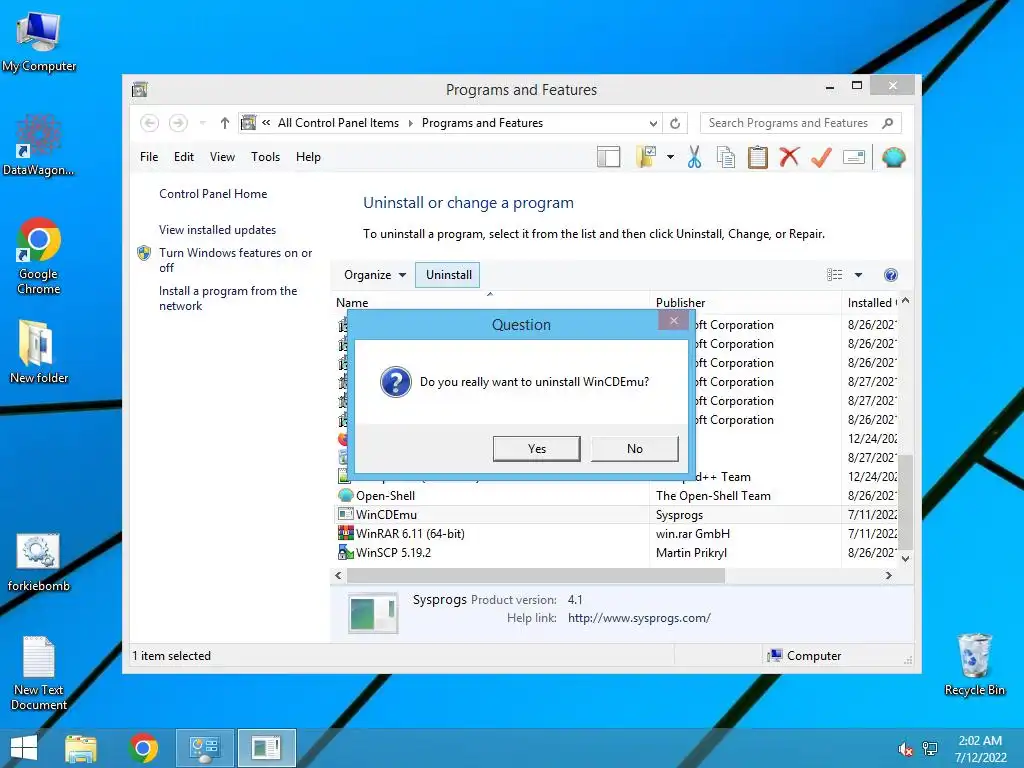
Task: Click the Cut scissors icon
Action: coord(694,157)
